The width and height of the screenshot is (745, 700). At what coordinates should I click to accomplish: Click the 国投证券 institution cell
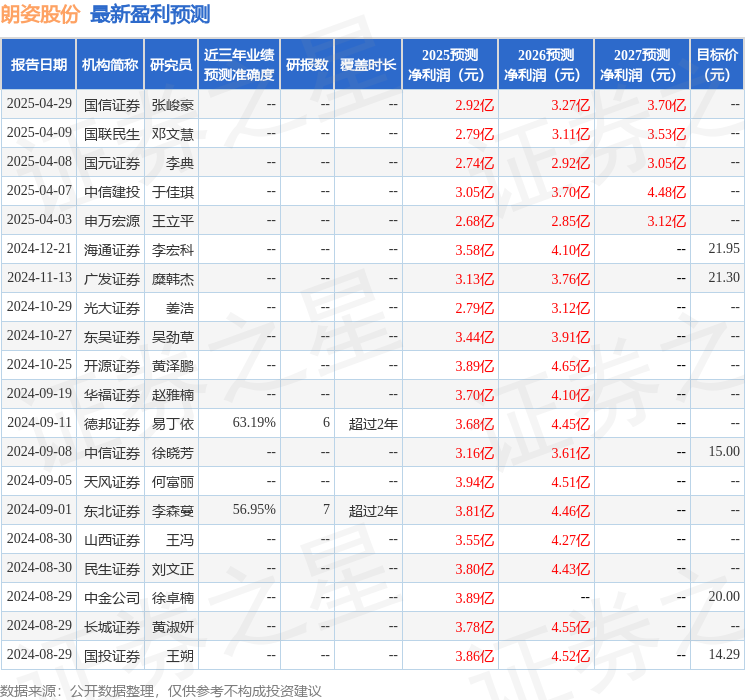(x=112, y=656)
